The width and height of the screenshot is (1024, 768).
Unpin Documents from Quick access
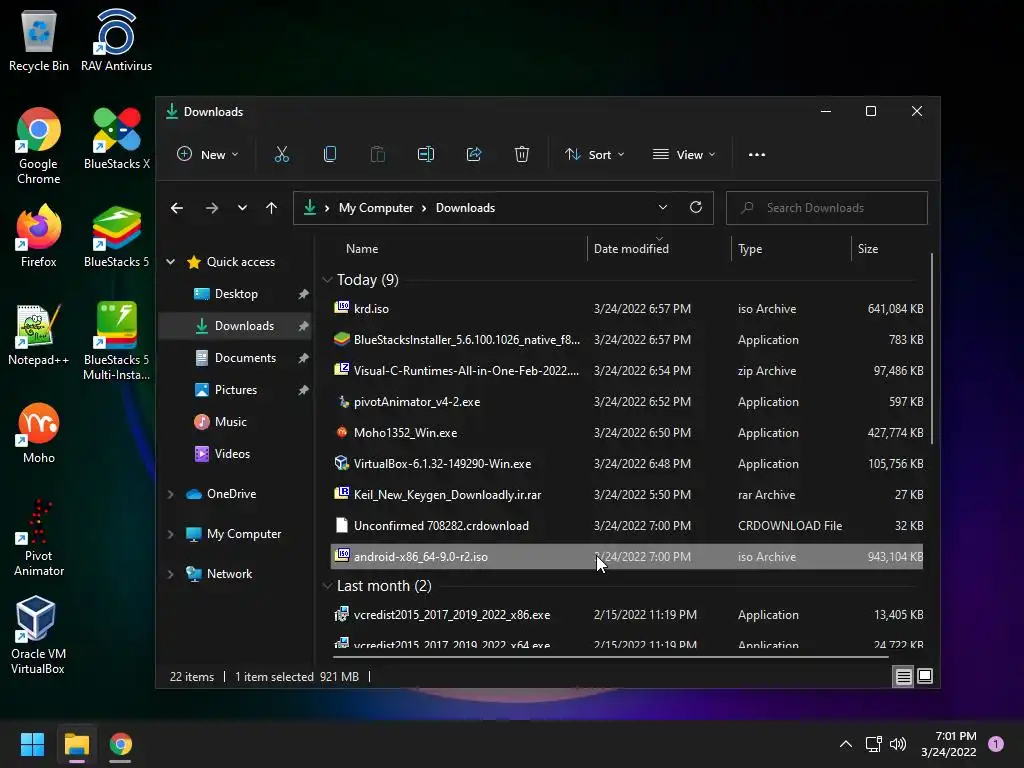click(303, 359)
